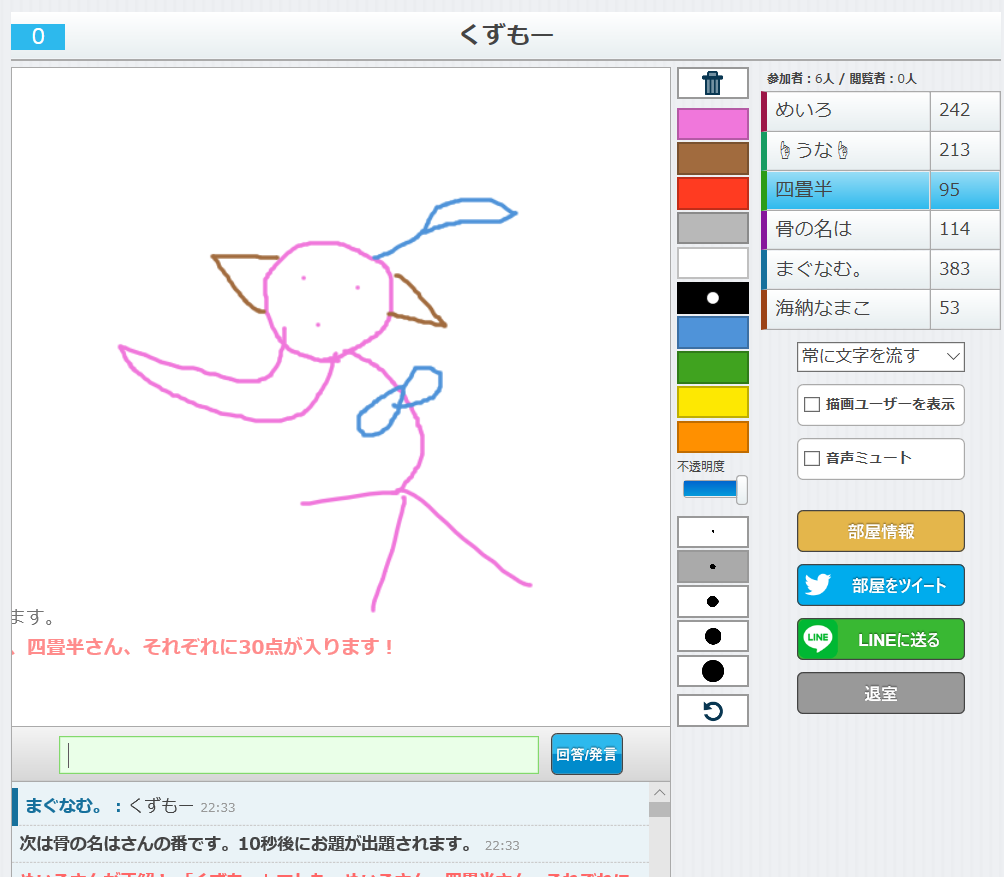
Task: Click the 不透明度 opacity slider
Action: coord(714,490)
